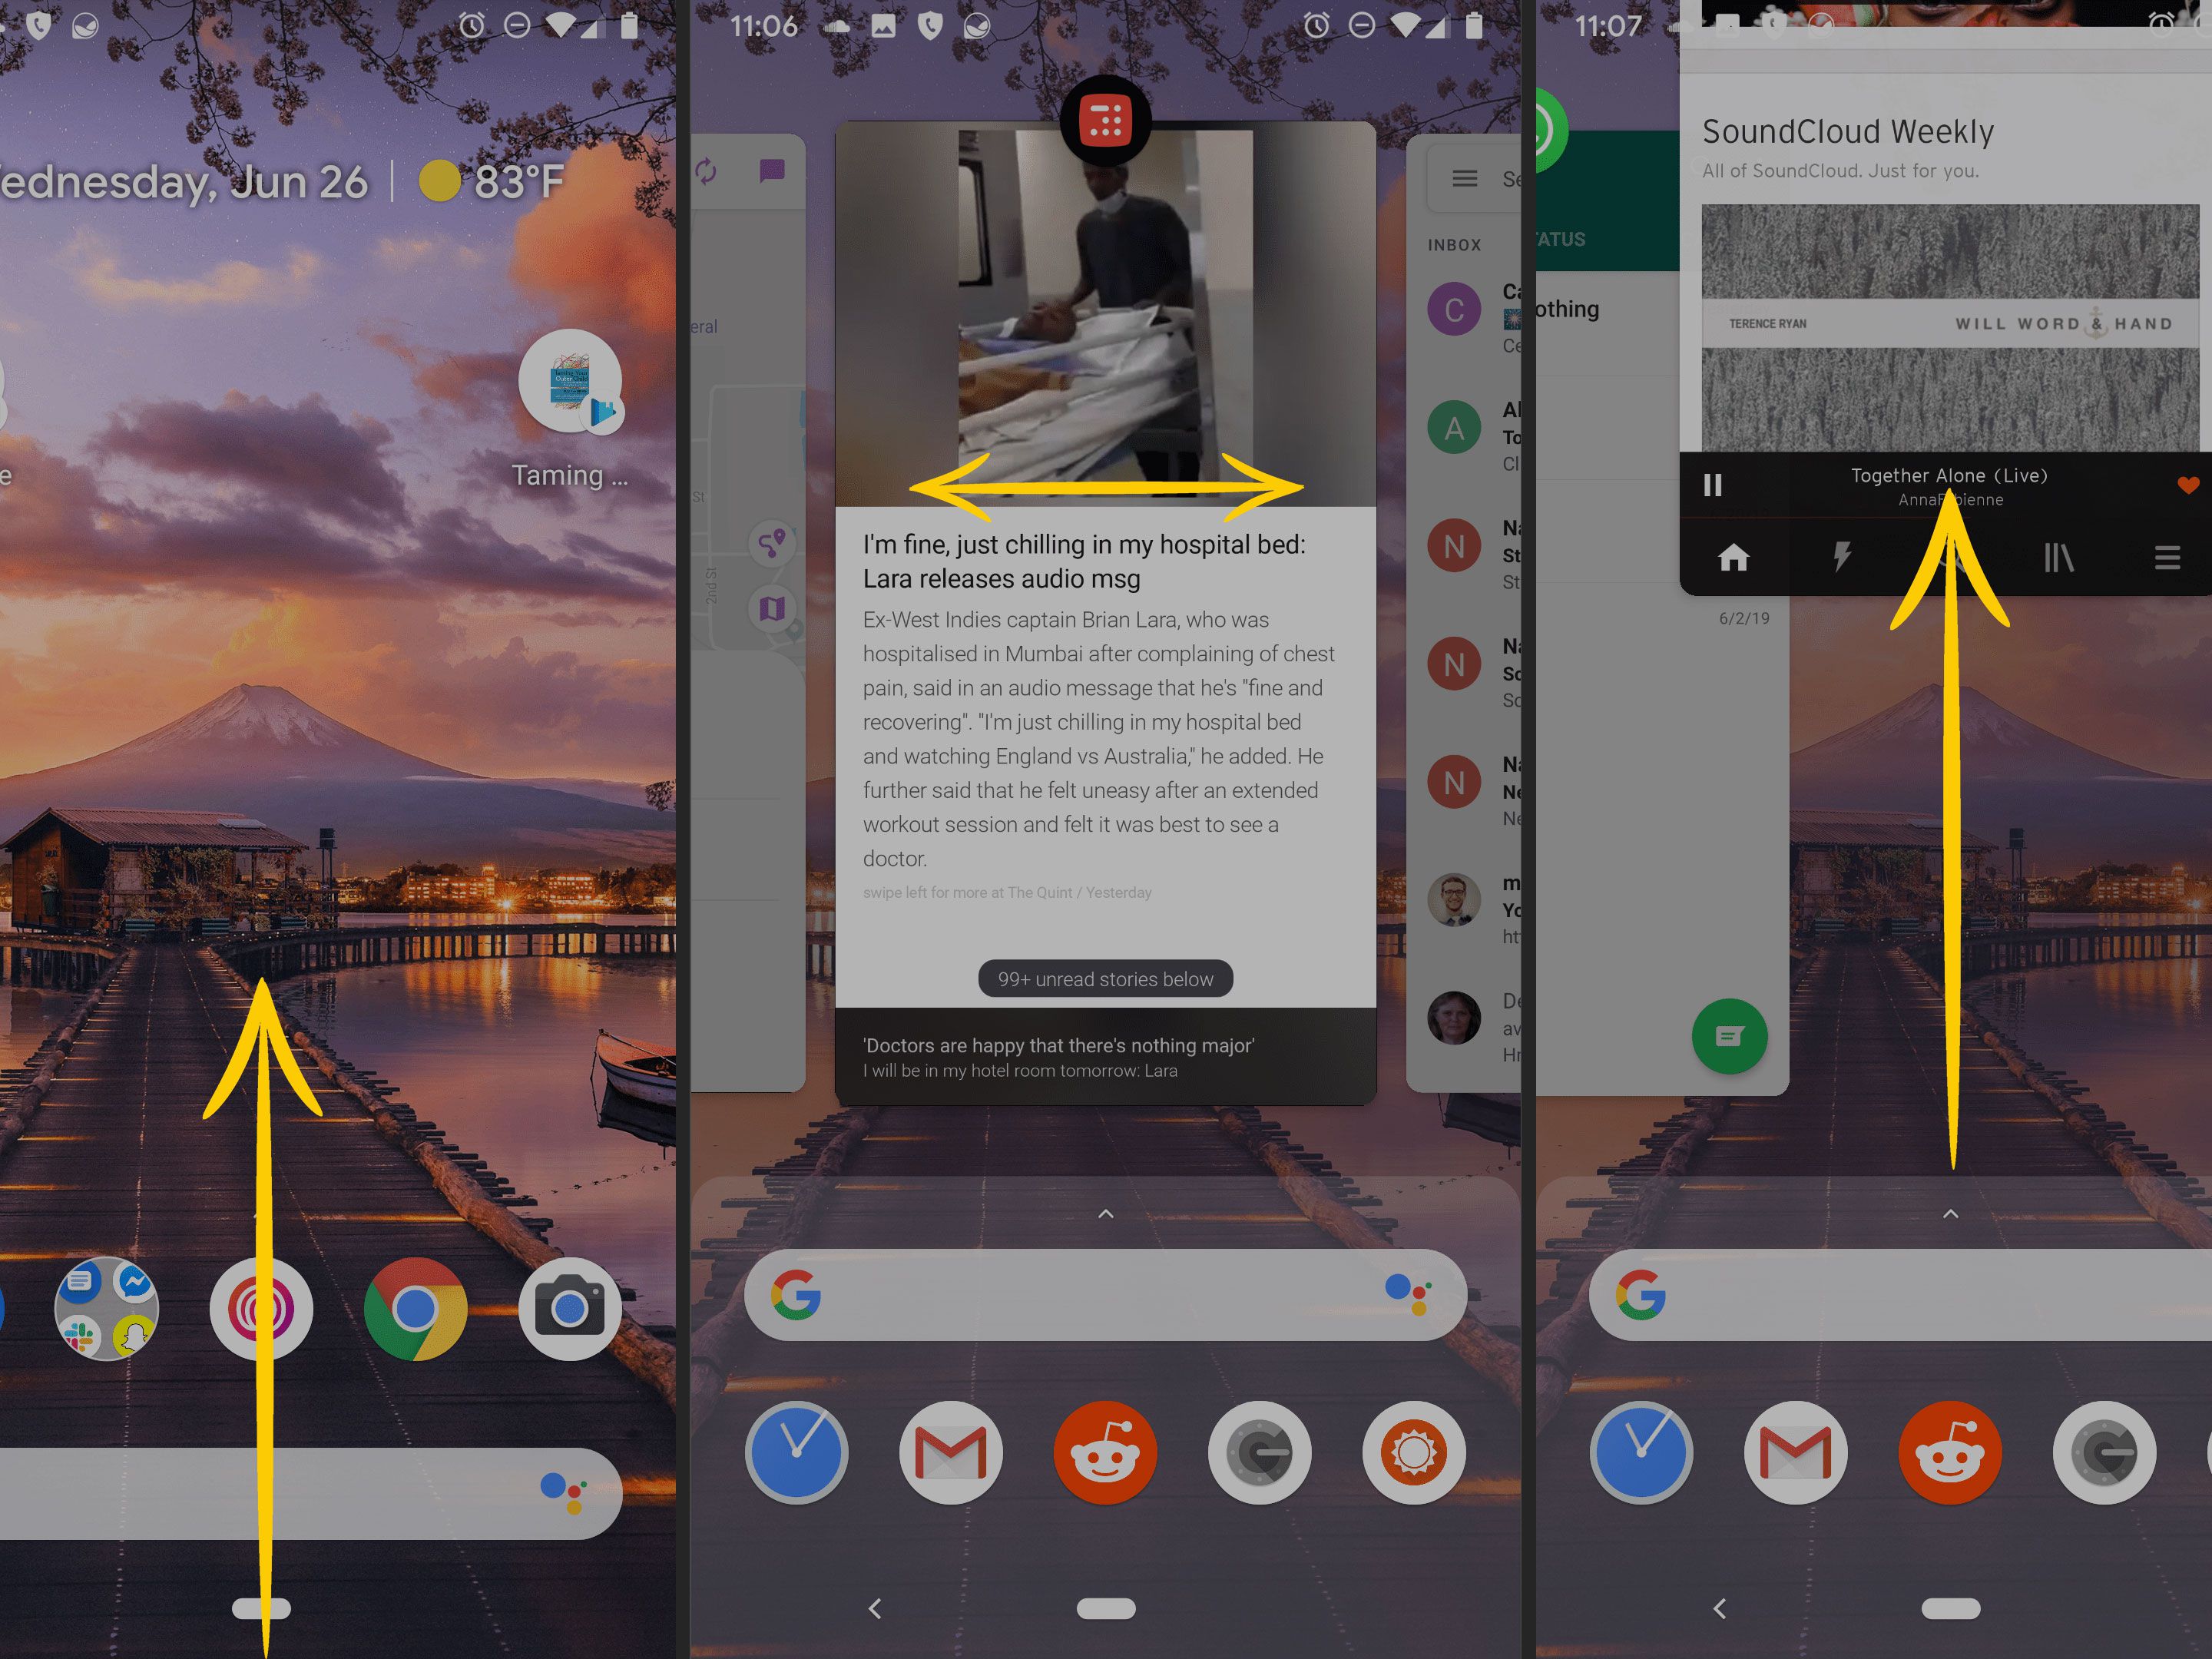Expand the app drawer chevron on the right screen
This screenshot has width=2212, height=1659.
[1950, 1214]
